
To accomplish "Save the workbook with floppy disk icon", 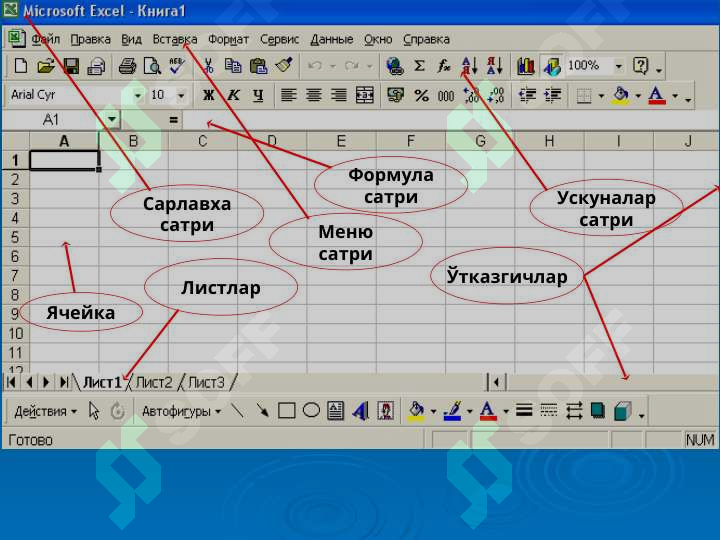I will 71,66.
